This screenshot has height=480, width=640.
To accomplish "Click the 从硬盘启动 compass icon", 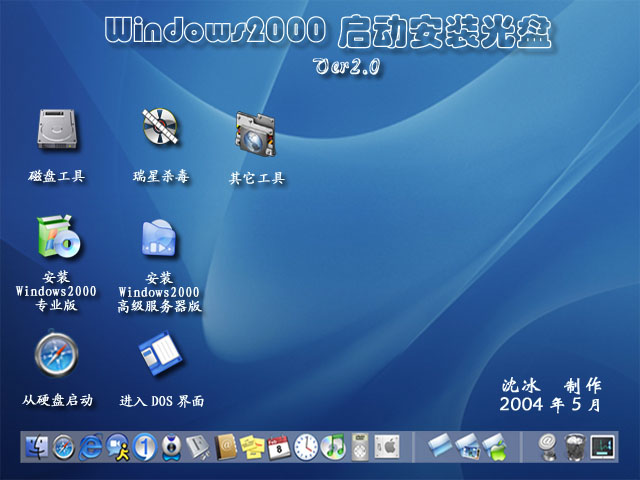I will pyautogui.click(x=56, y=354).
